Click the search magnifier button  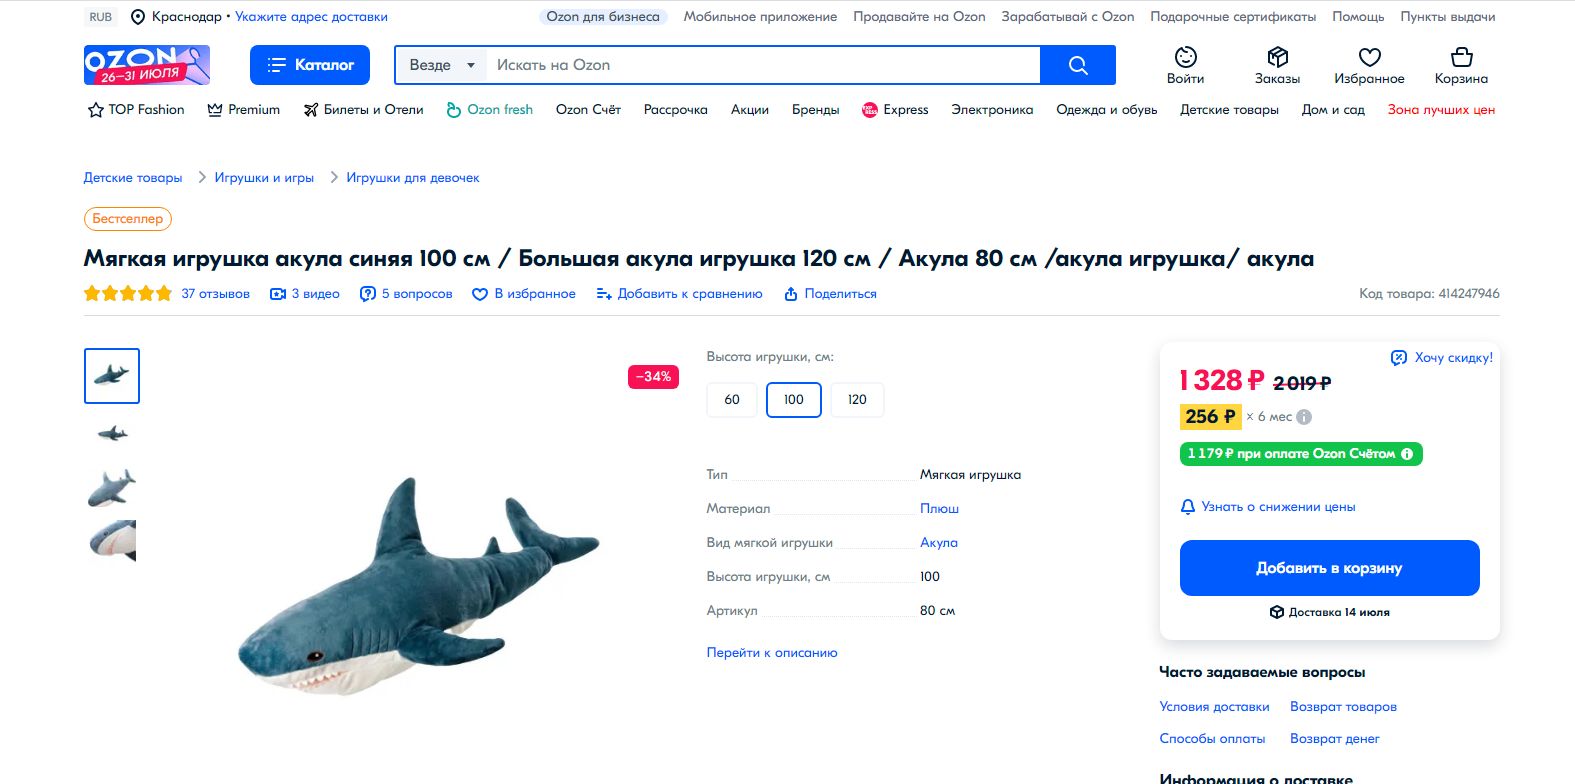1077,65
